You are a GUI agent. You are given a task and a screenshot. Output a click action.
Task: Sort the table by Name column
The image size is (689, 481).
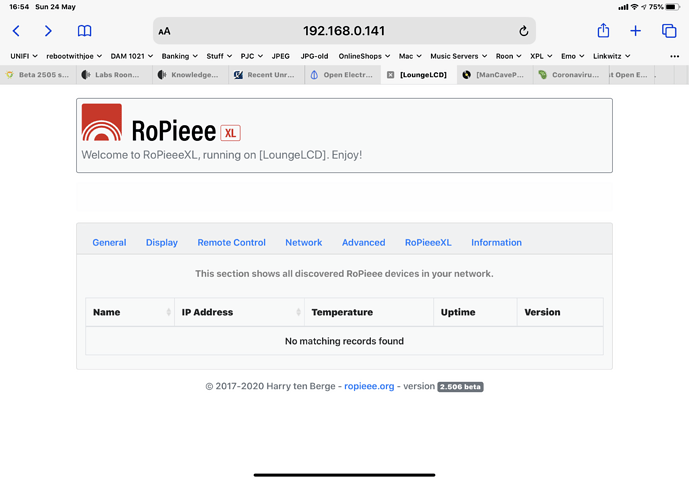tap(130, 312)
